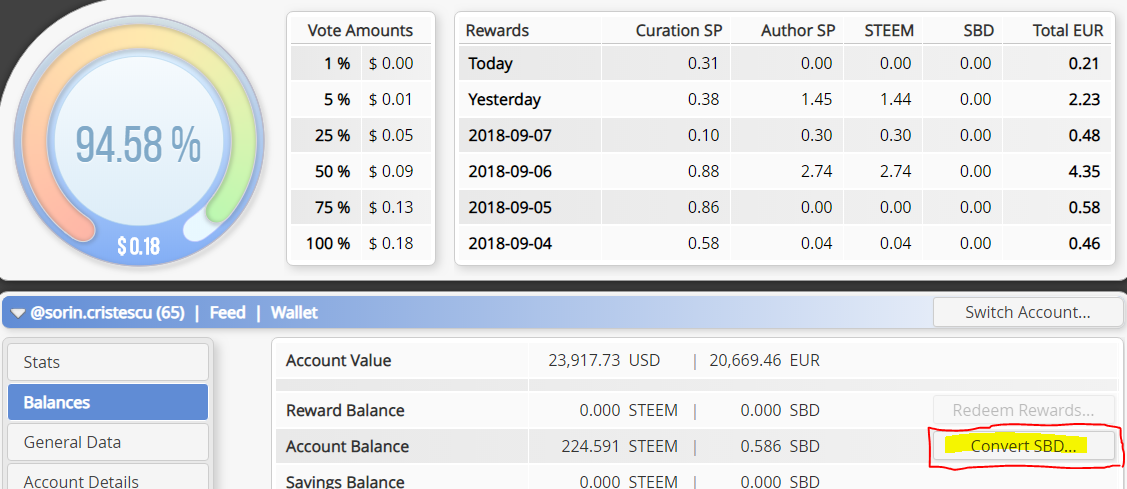
Task: Open the Wallet link
Action: [294, 313]
